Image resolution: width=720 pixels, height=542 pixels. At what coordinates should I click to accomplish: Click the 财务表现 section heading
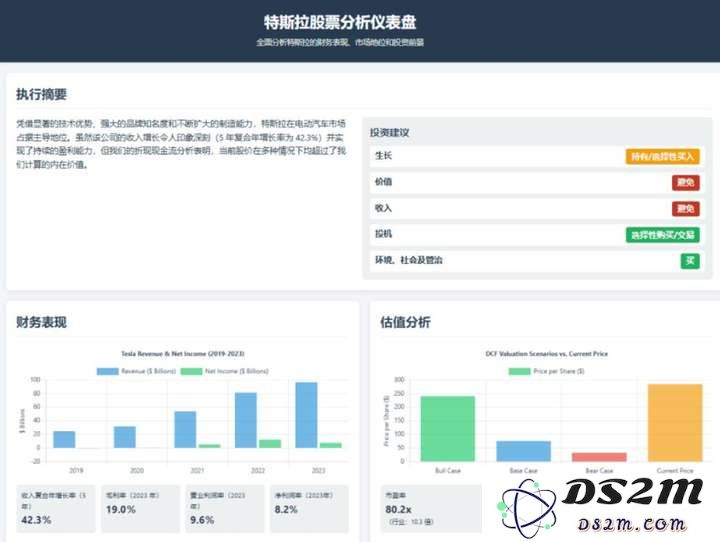click(x=41, y=322)
